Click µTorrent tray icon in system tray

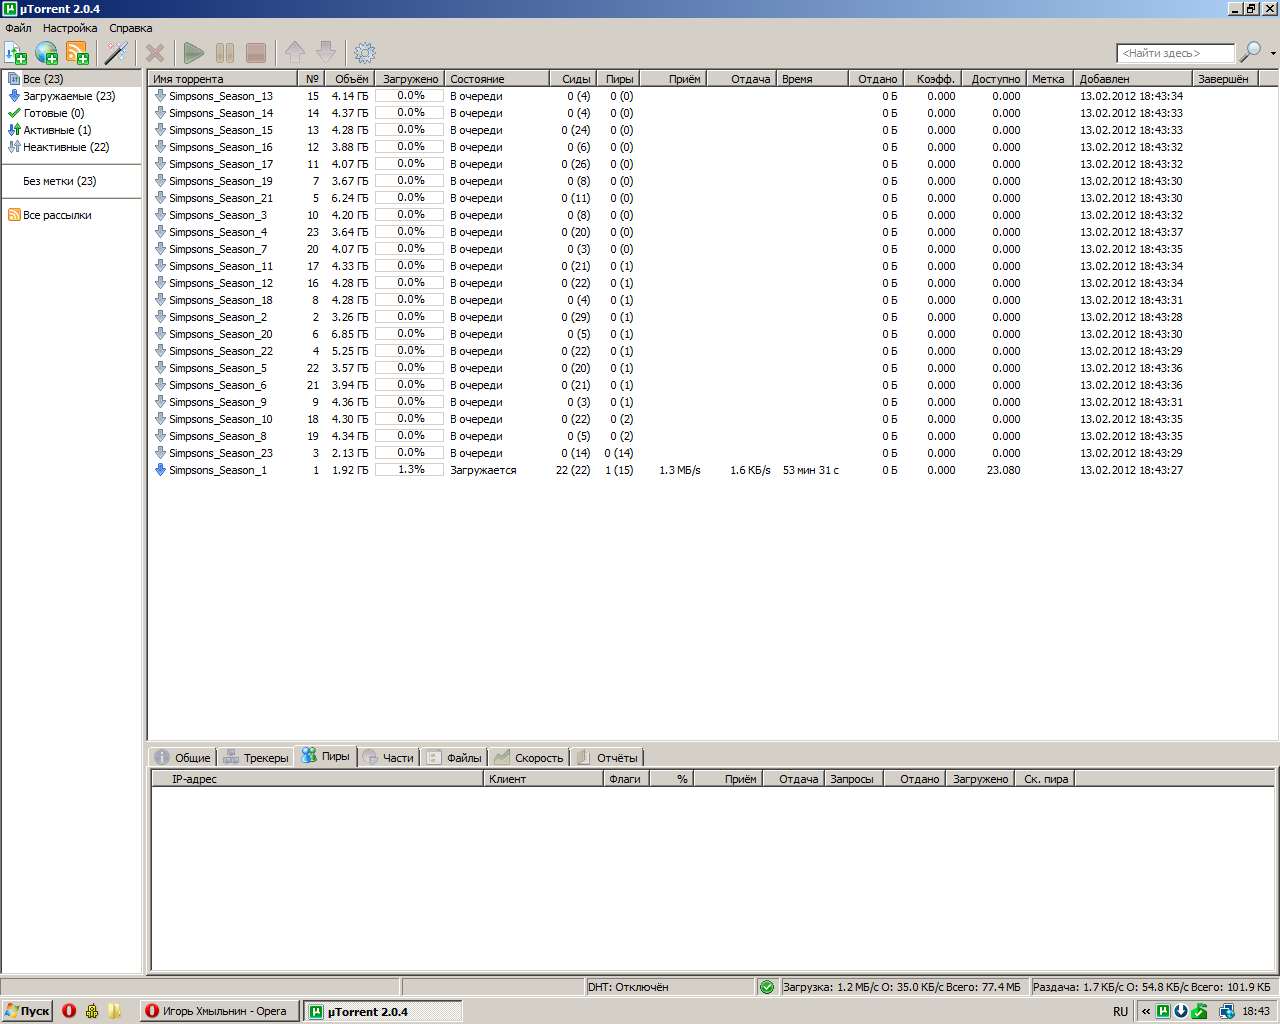1163,1011
